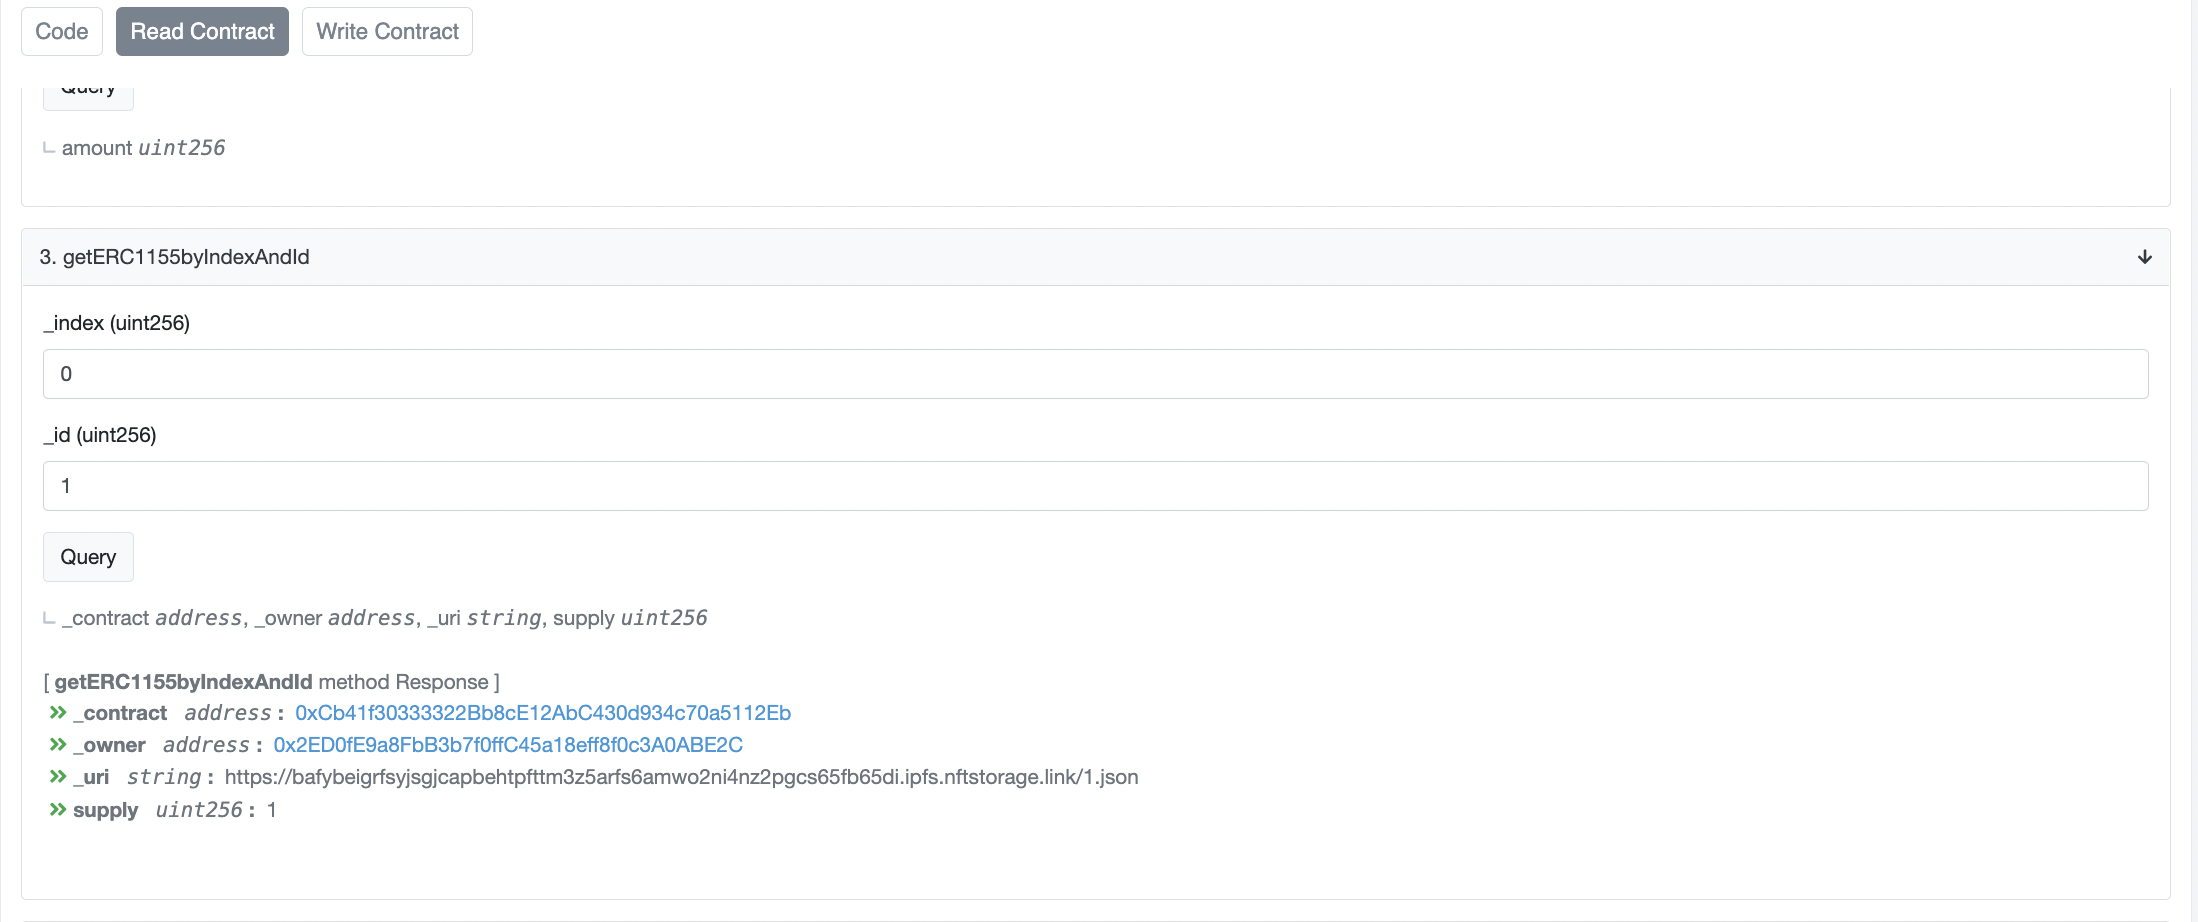Click the getERC1155byIndexAndId method Response heading
This screenshot has height=922, width=2198.
pyautogui.click(x=271, y=682)
